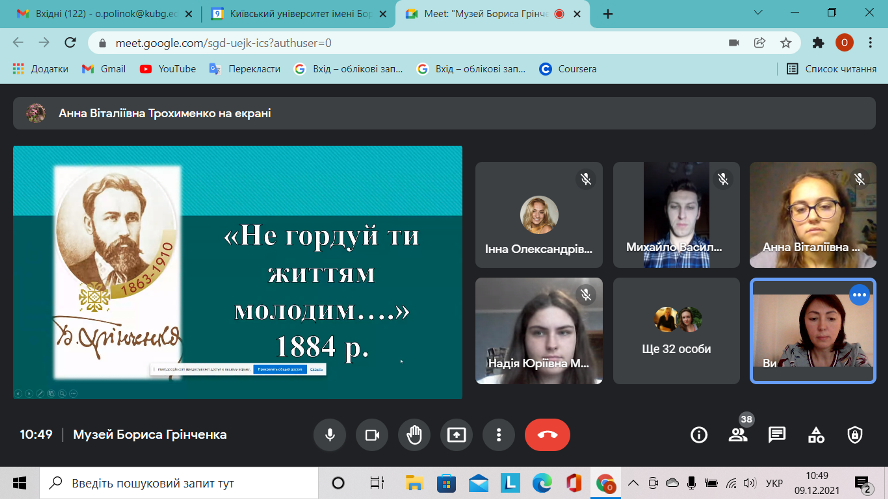Open the meeting details info icon
The width and height of the screenshot is (888, 499).
coord(699,435)
